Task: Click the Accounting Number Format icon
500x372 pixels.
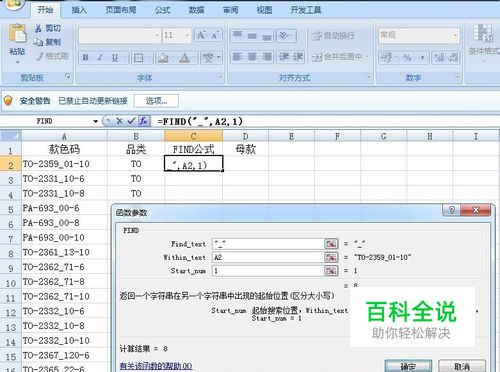Action: point(386,58)
